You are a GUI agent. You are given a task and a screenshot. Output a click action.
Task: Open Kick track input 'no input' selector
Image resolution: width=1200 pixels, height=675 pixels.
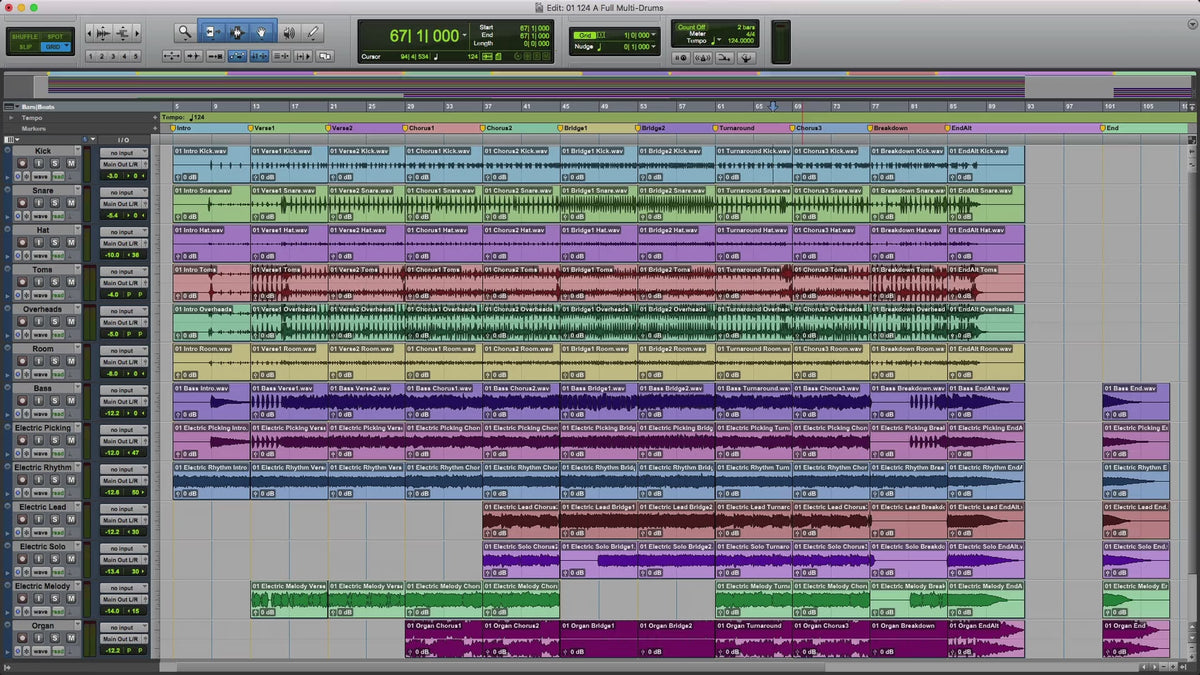pos(123,153)
